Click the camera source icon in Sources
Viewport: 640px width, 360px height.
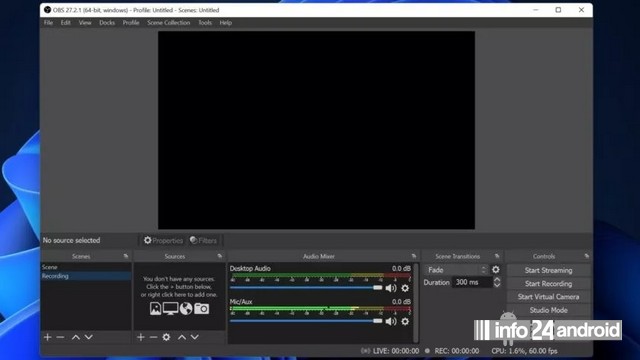click(x=201, y=309)
